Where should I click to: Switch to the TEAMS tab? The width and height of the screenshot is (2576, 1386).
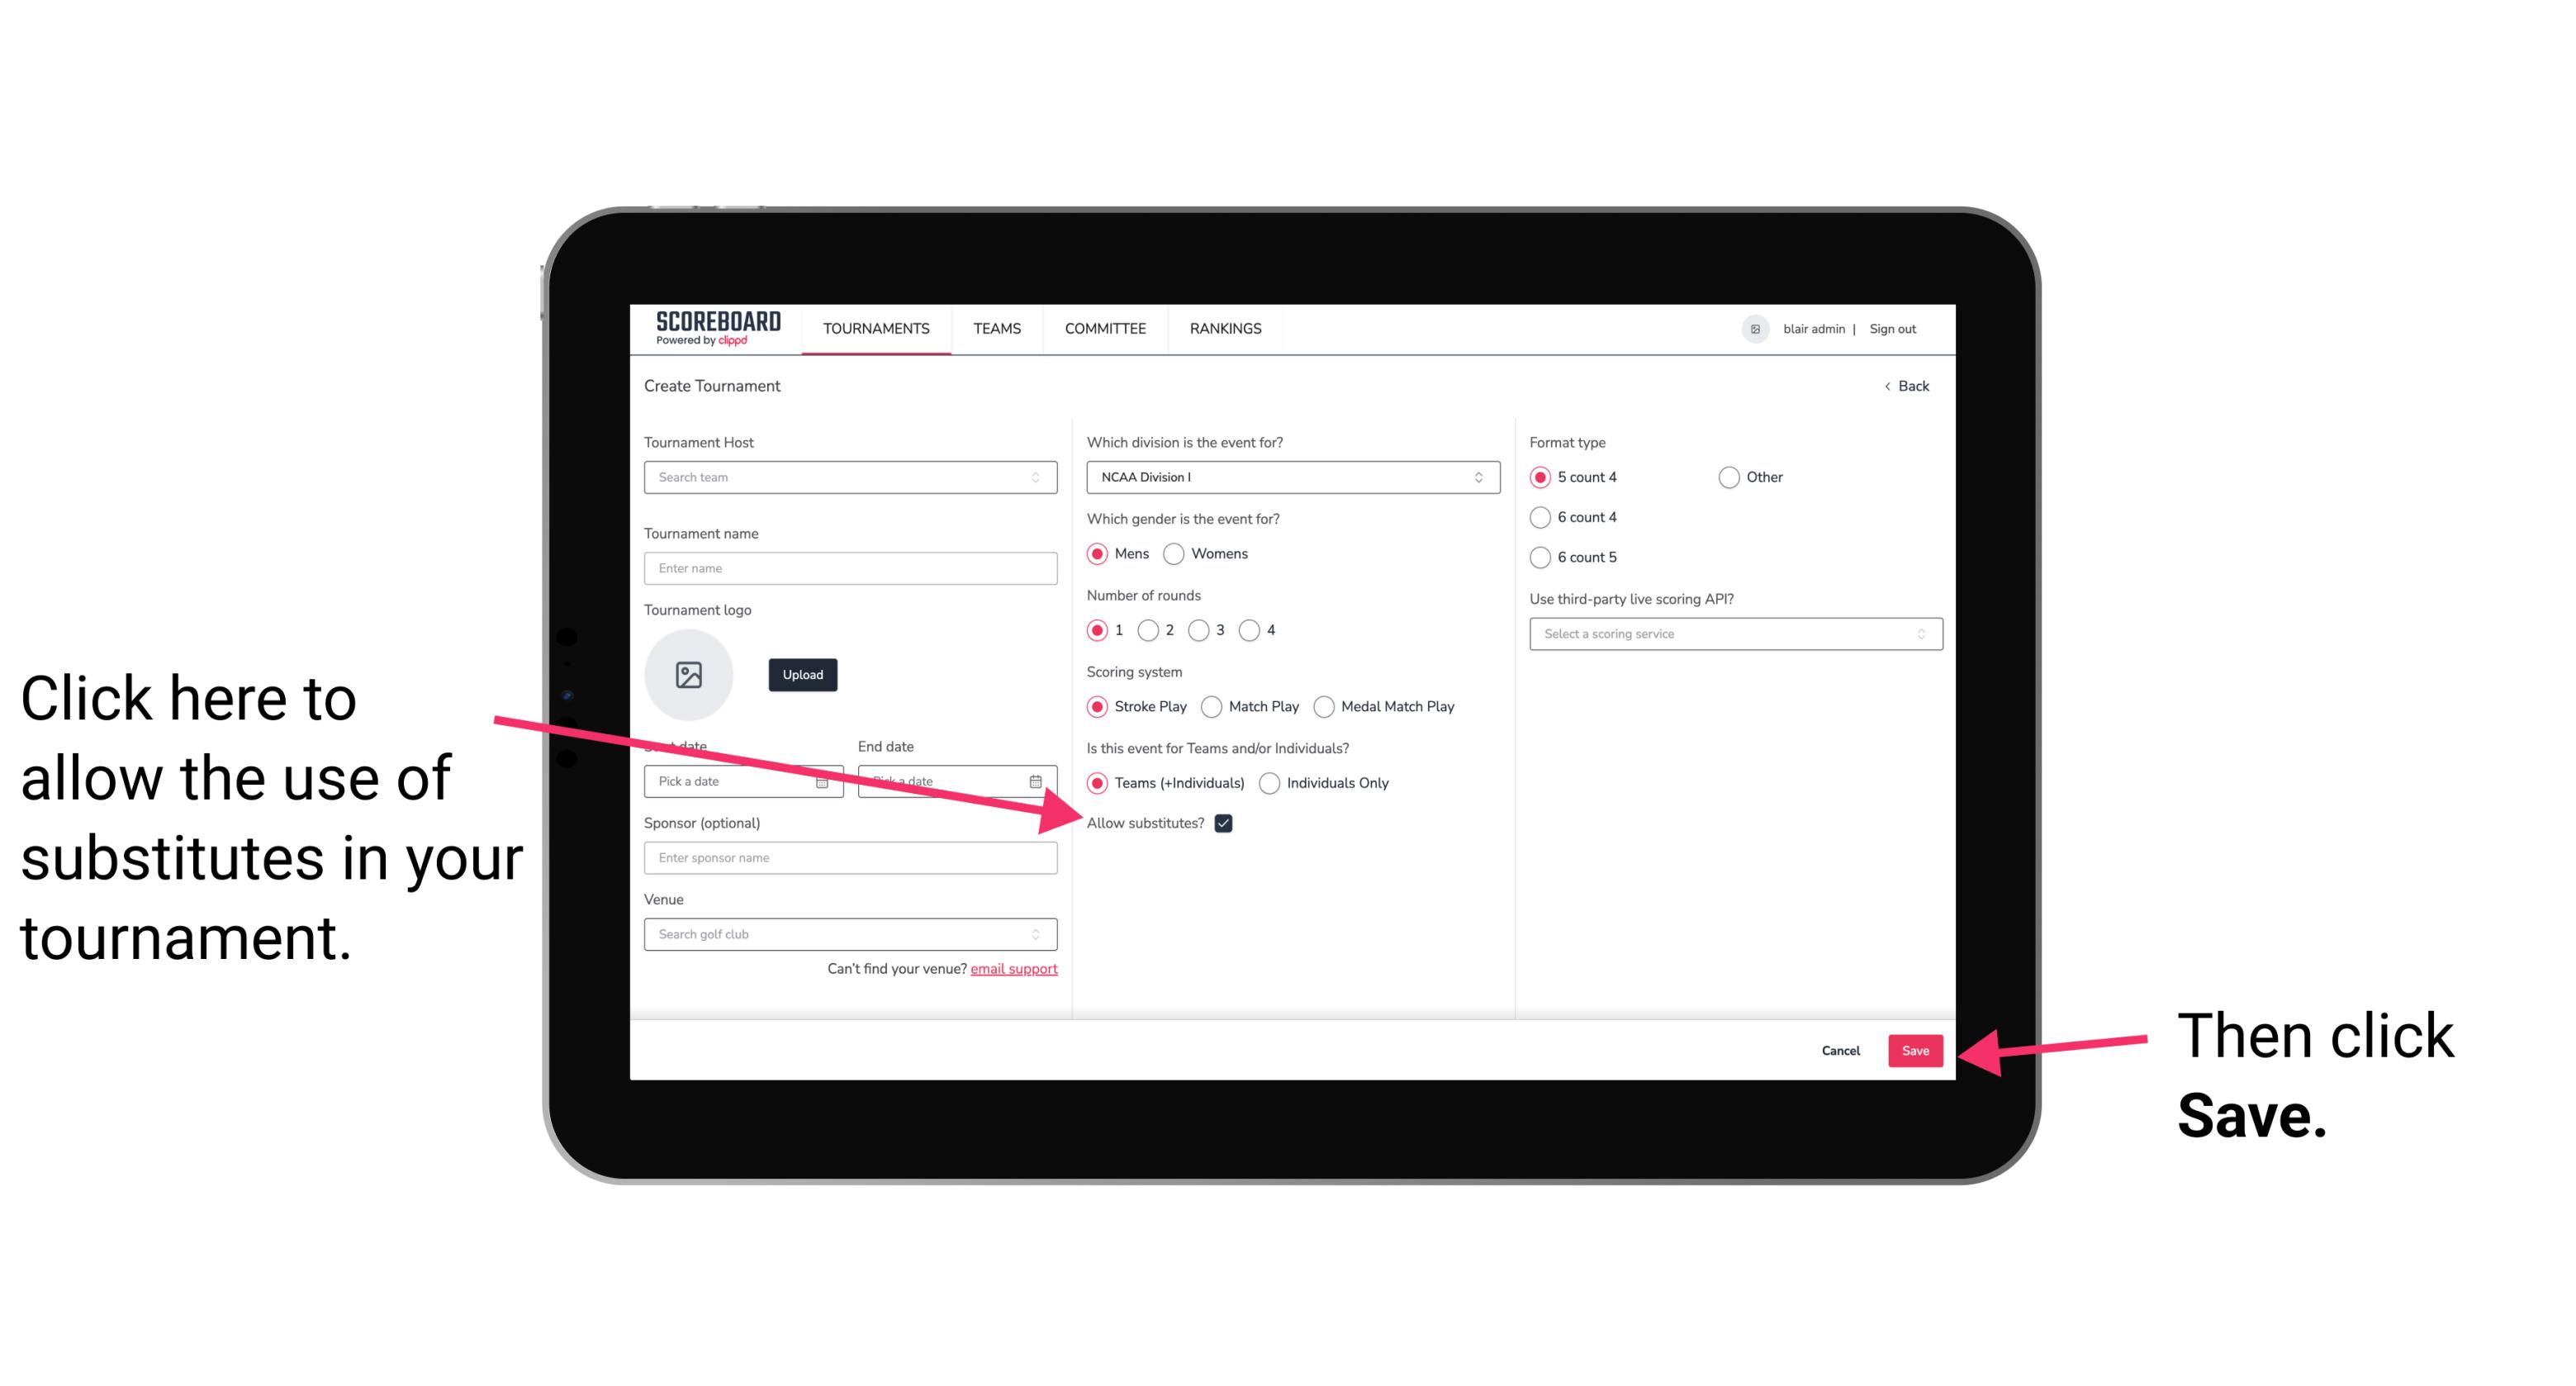point(996,330)
